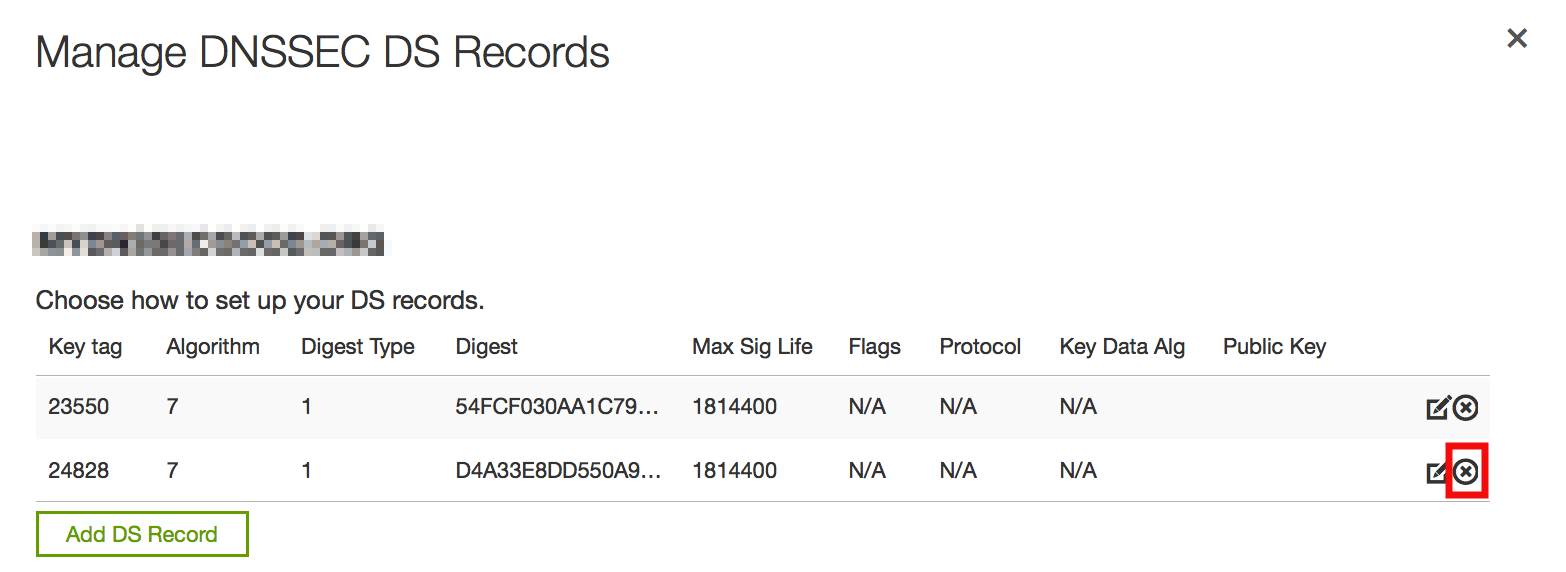Viewport: 1566px width, 572px height.
Task: Click the Key Data Alg column header
Action: tap(1122, 347)
